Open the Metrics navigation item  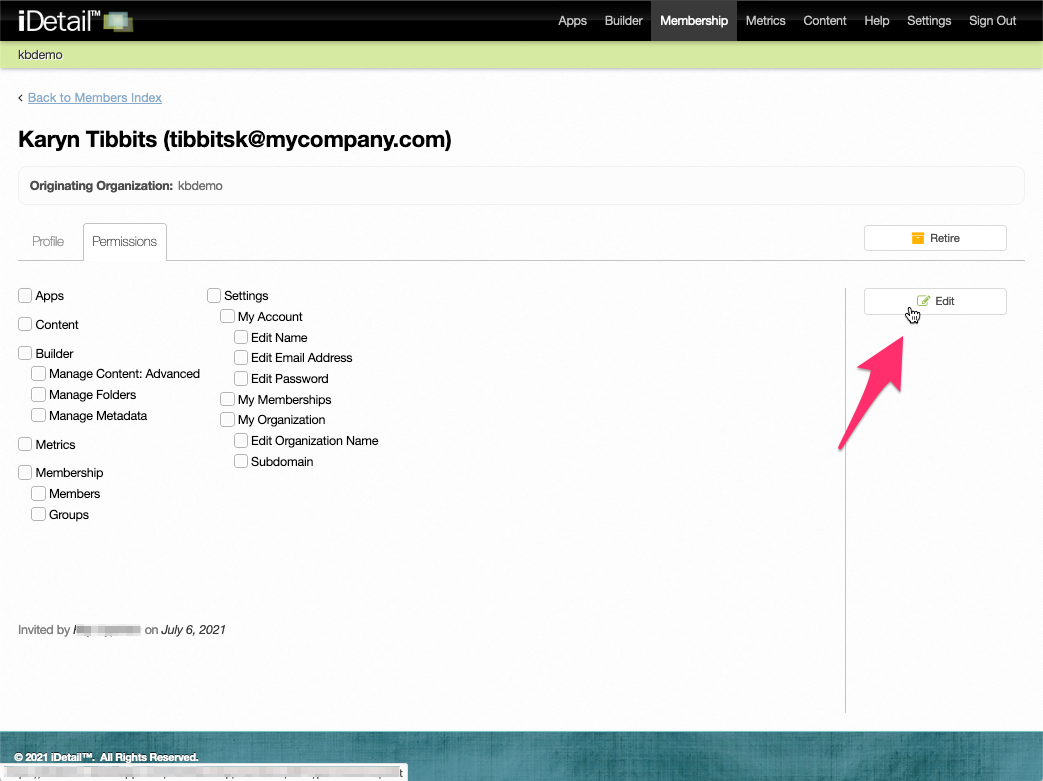click(x=765, y=21)
